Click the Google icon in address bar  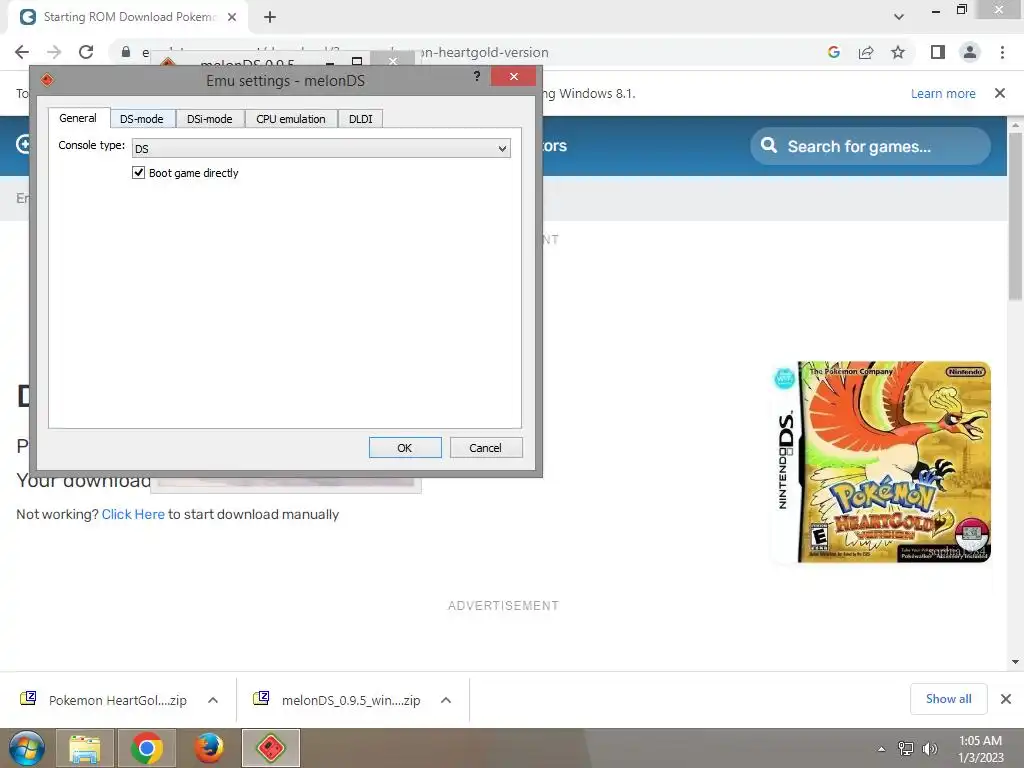coord(833,52)
